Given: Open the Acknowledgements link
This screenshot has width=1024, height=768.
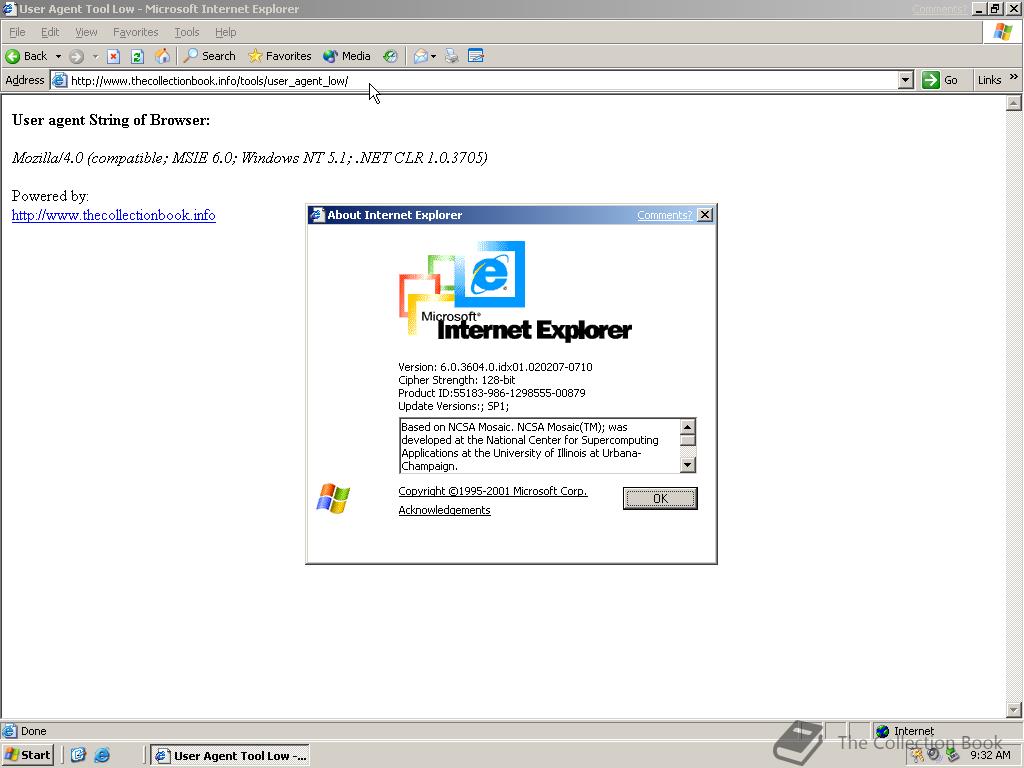Looking at the screenshot, I should click(x=444, y=510).
